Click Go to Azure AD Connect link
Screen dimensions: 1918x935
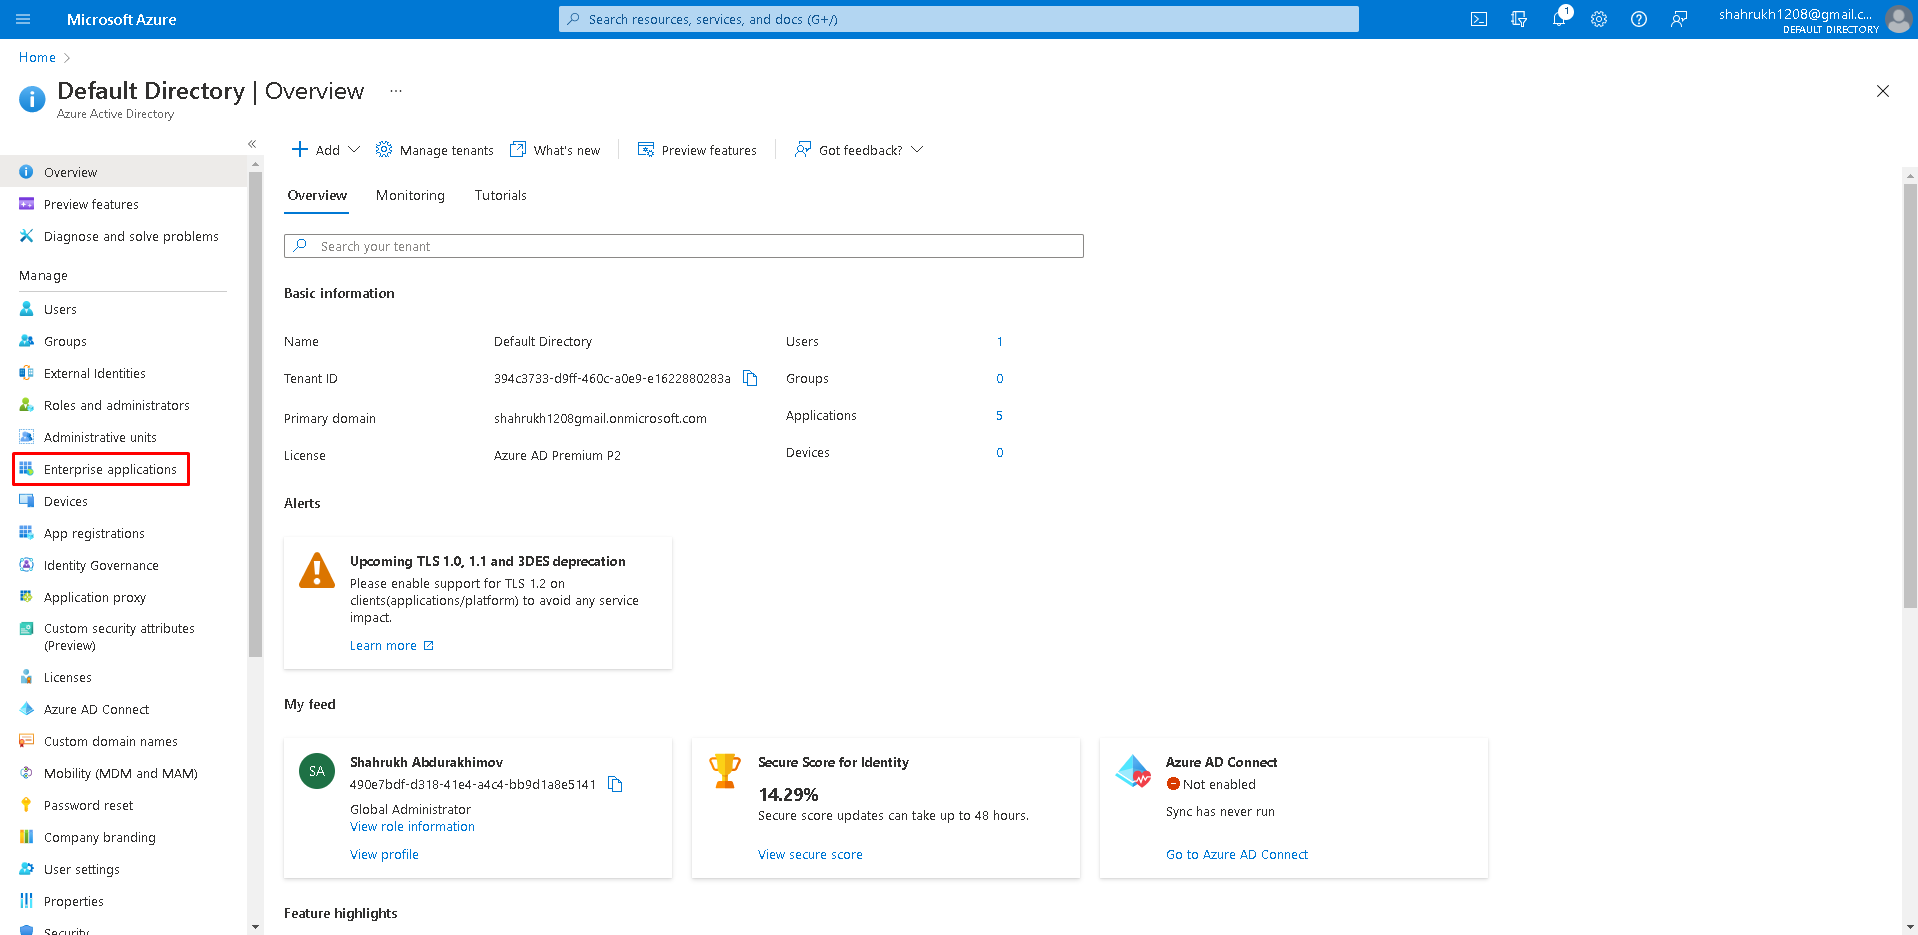1236,854
